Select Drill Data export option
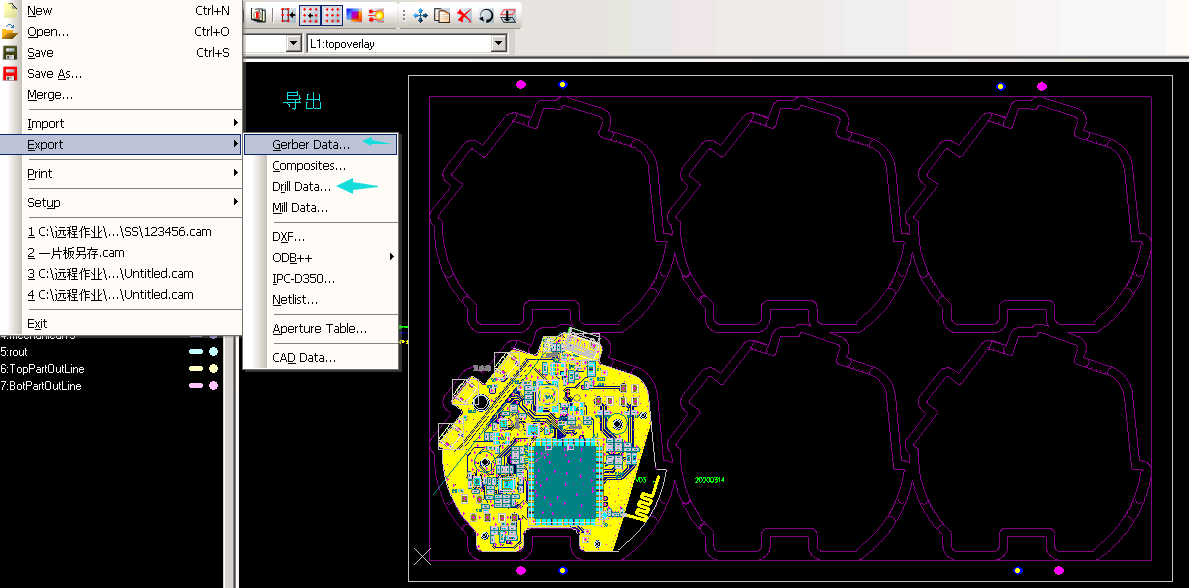 coord(301,187)
